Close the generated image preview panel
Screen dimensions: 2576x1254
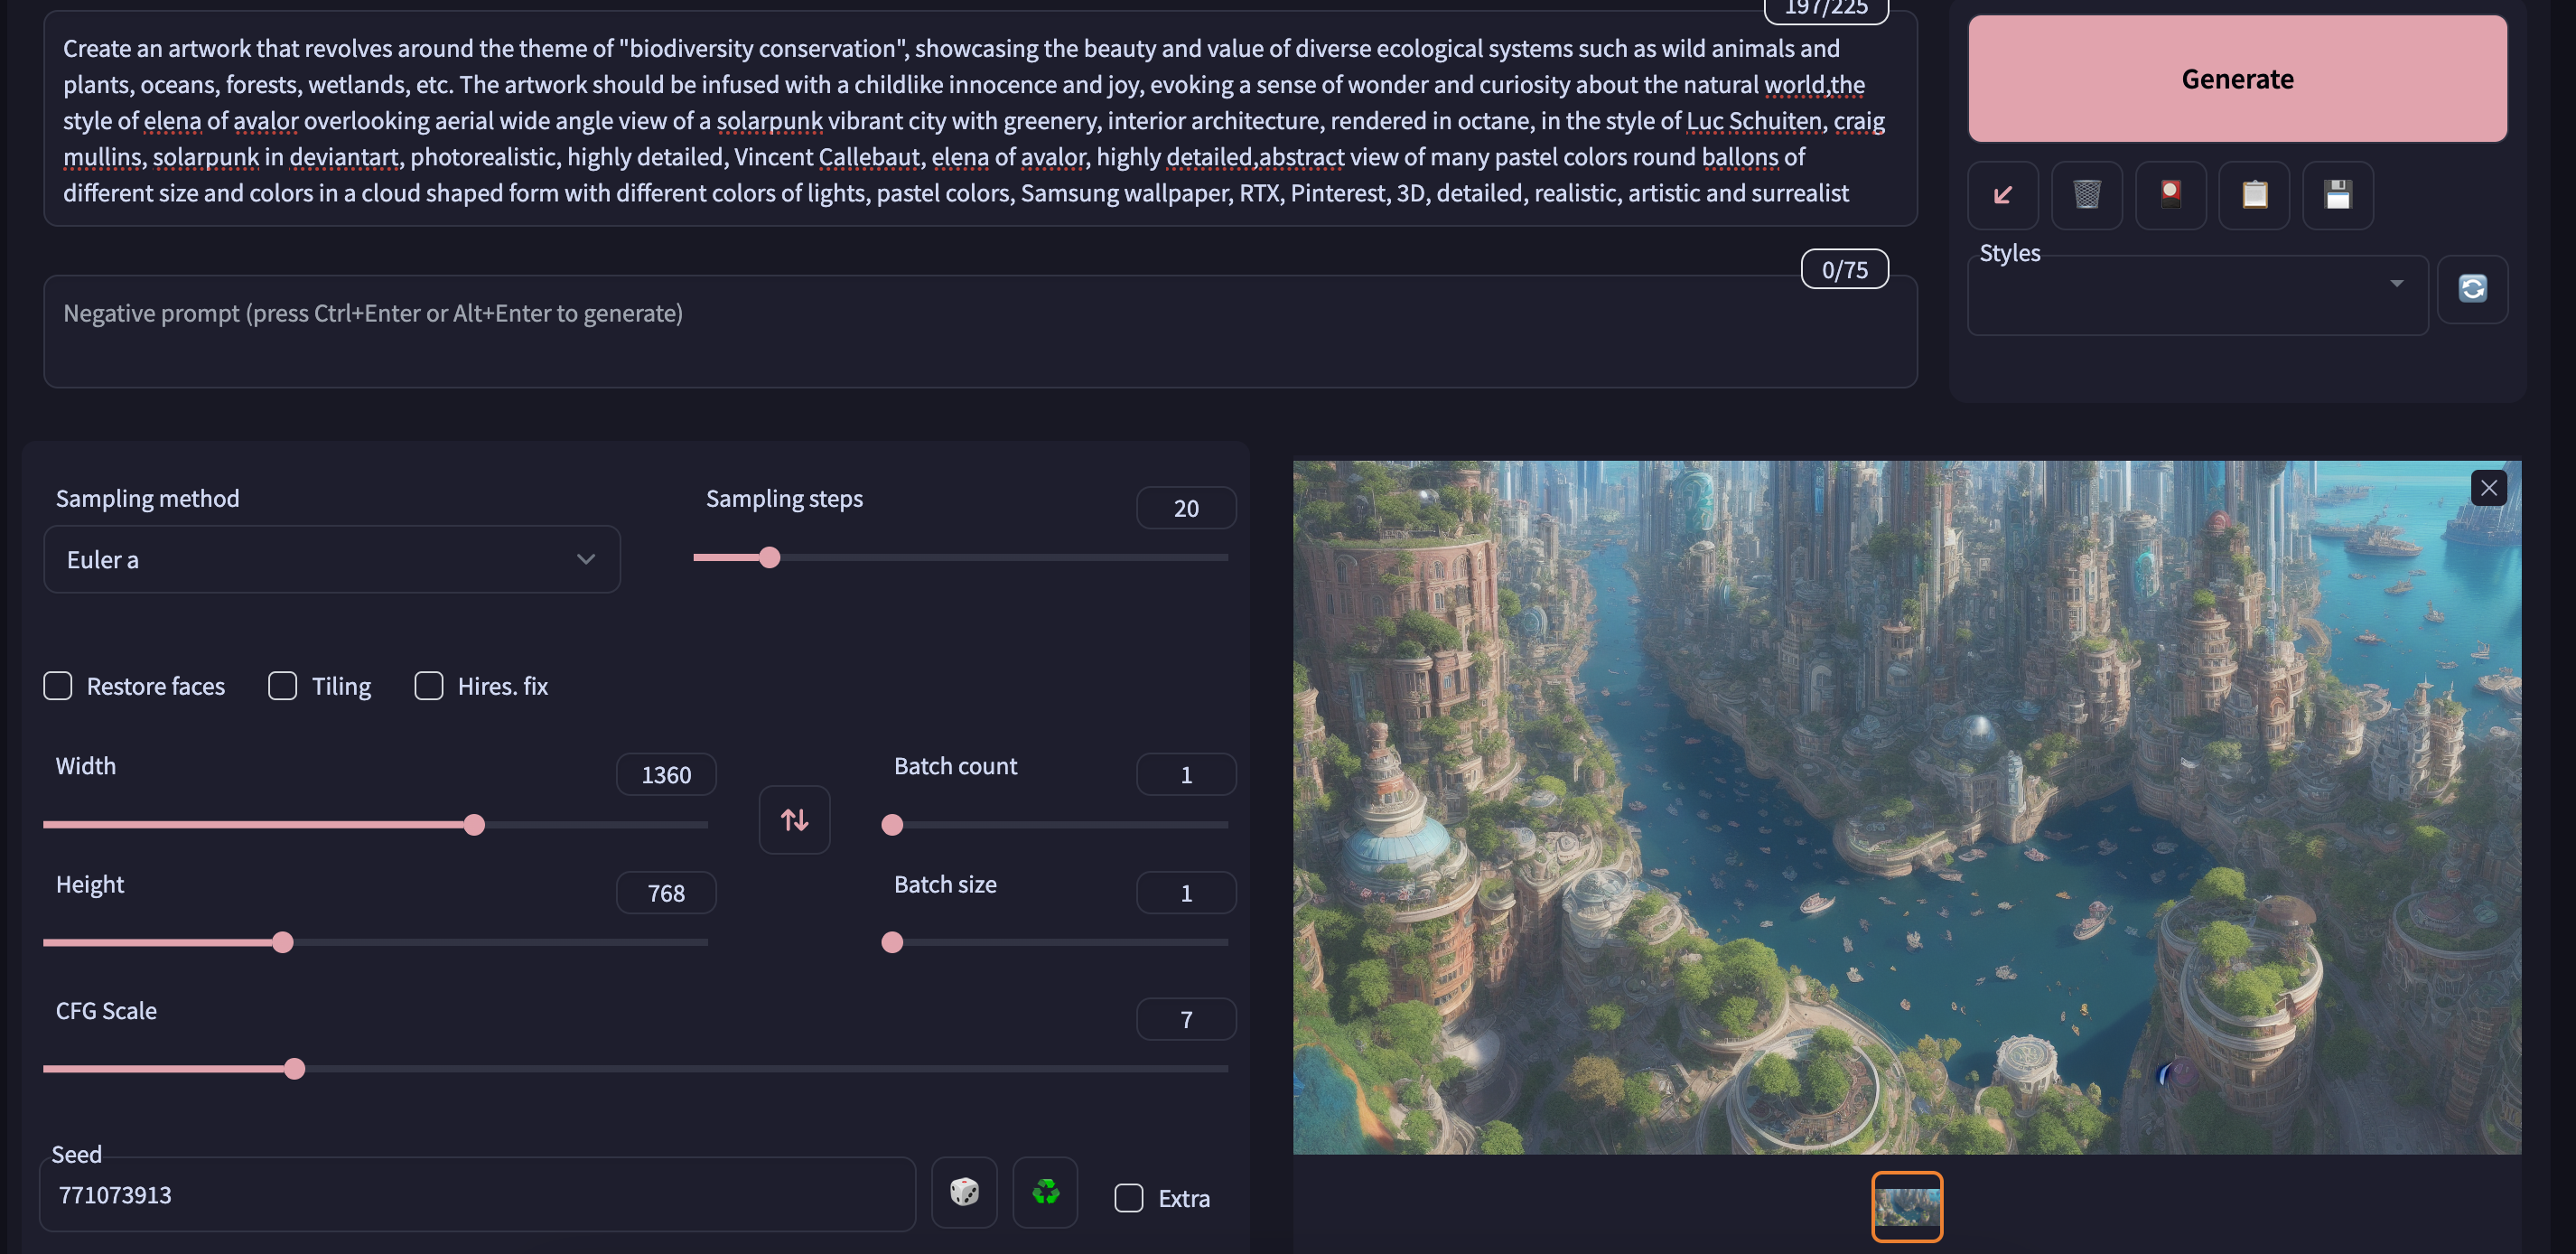[2489, 486]
